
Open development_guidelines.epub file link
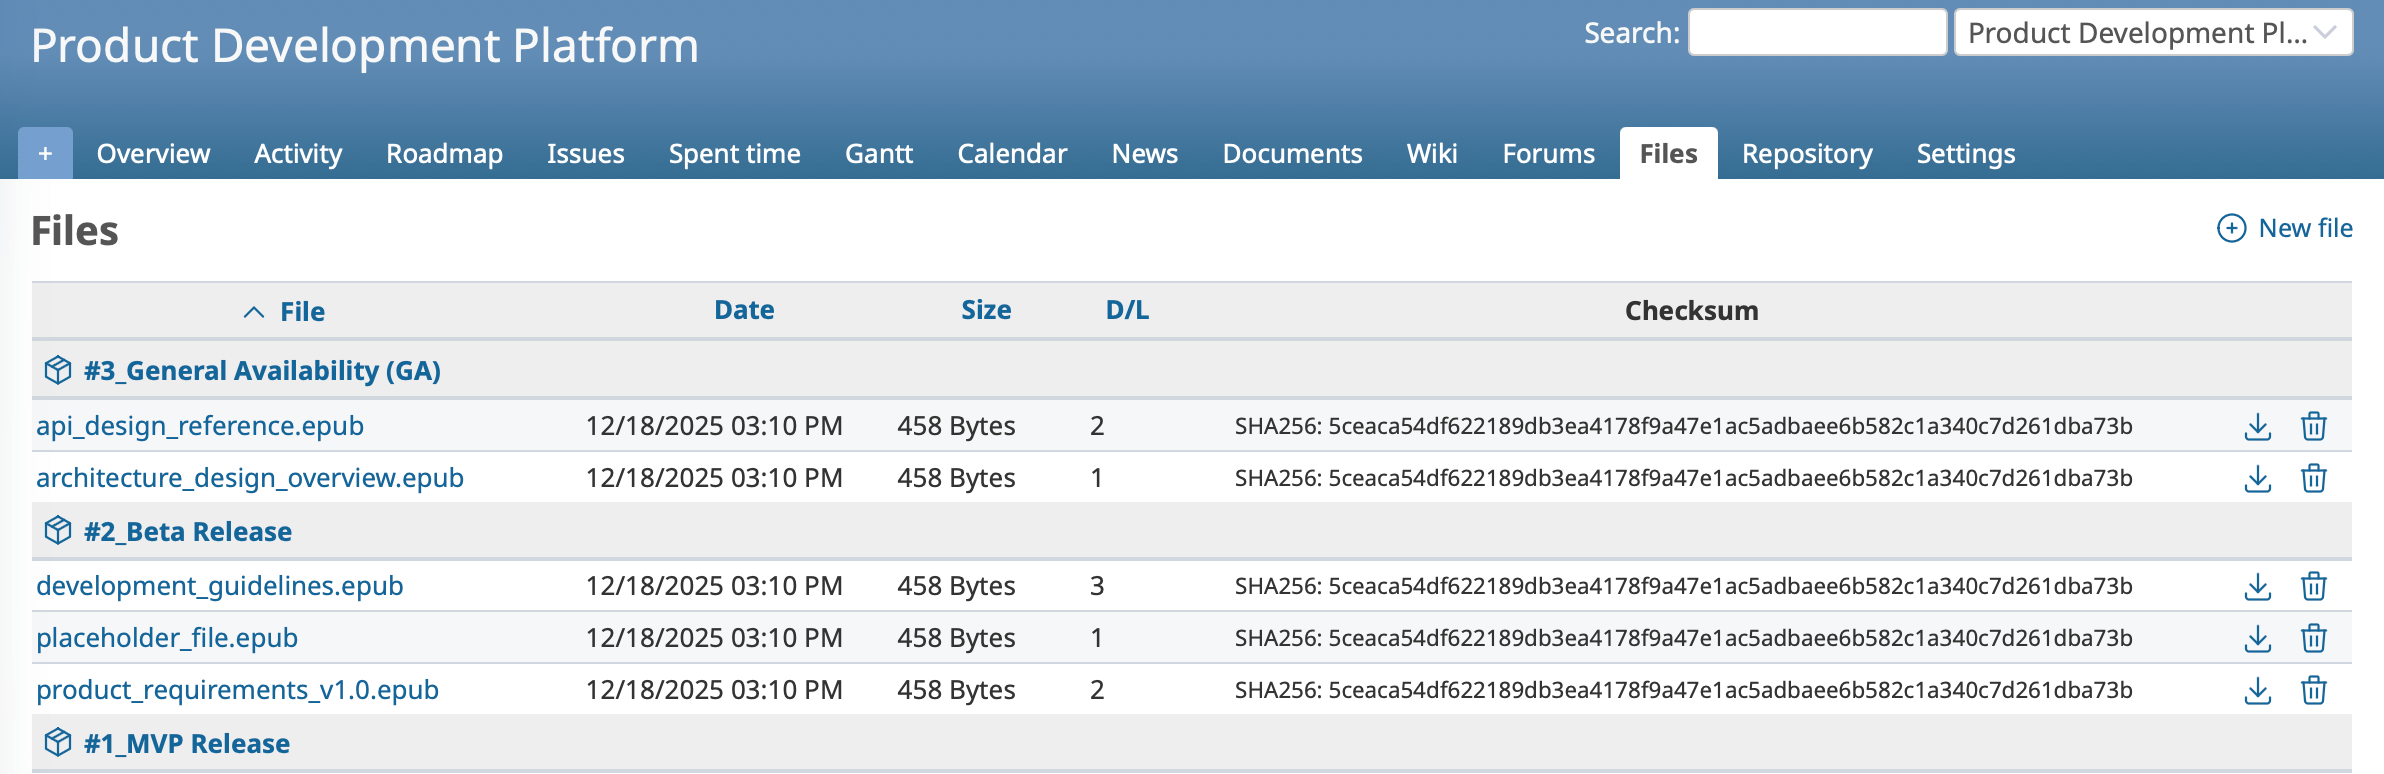coord(220,586)
